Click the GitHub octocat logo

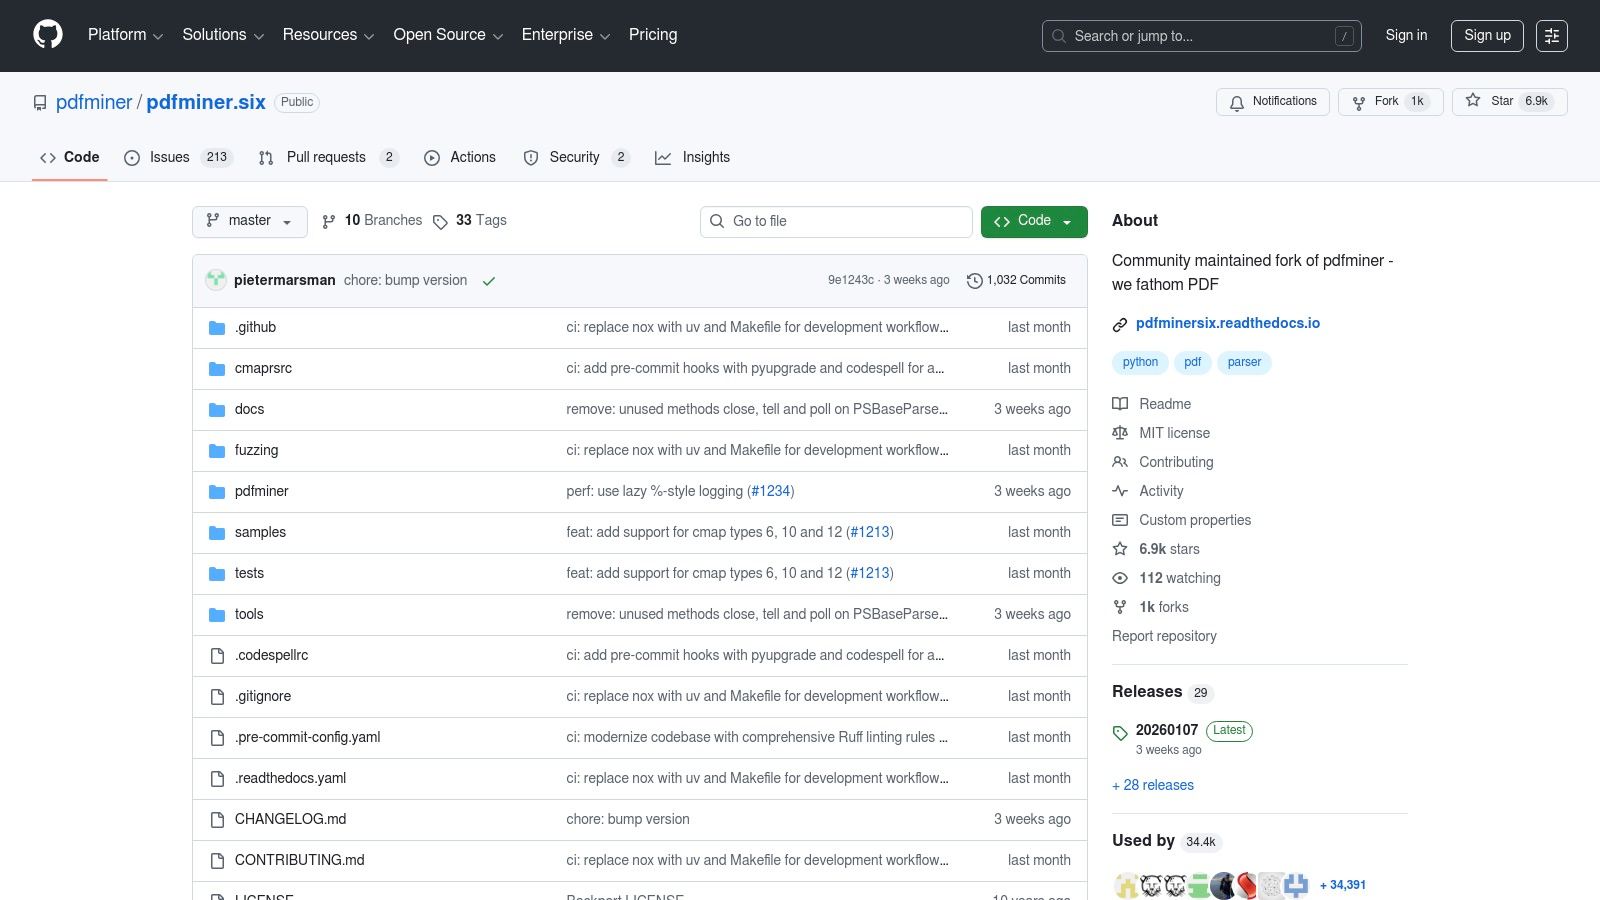click(47, 34)
